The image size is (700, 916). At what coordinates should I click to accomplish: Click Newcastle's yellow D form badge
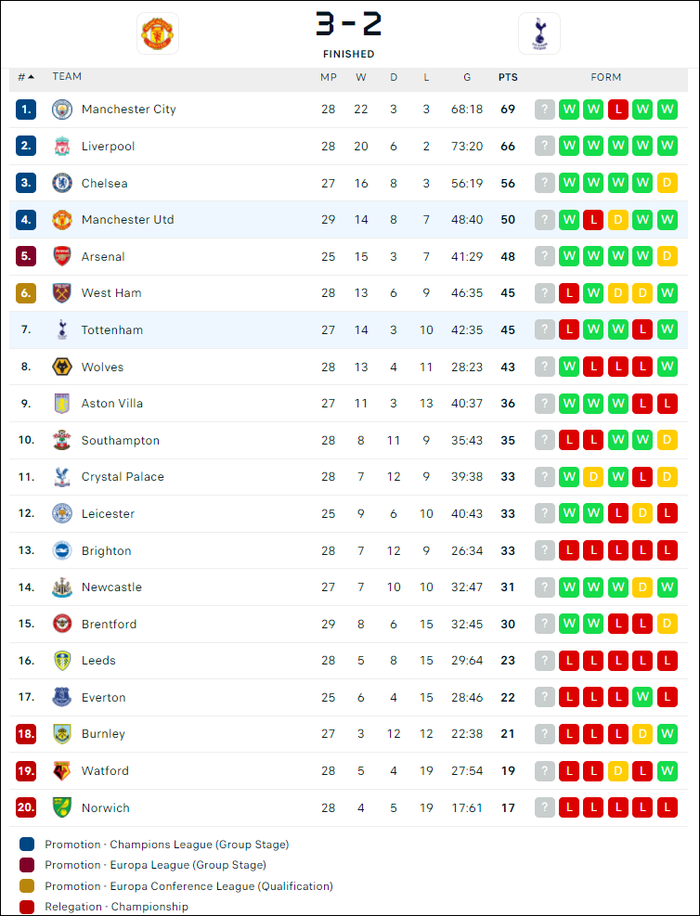tap(643, 587)
